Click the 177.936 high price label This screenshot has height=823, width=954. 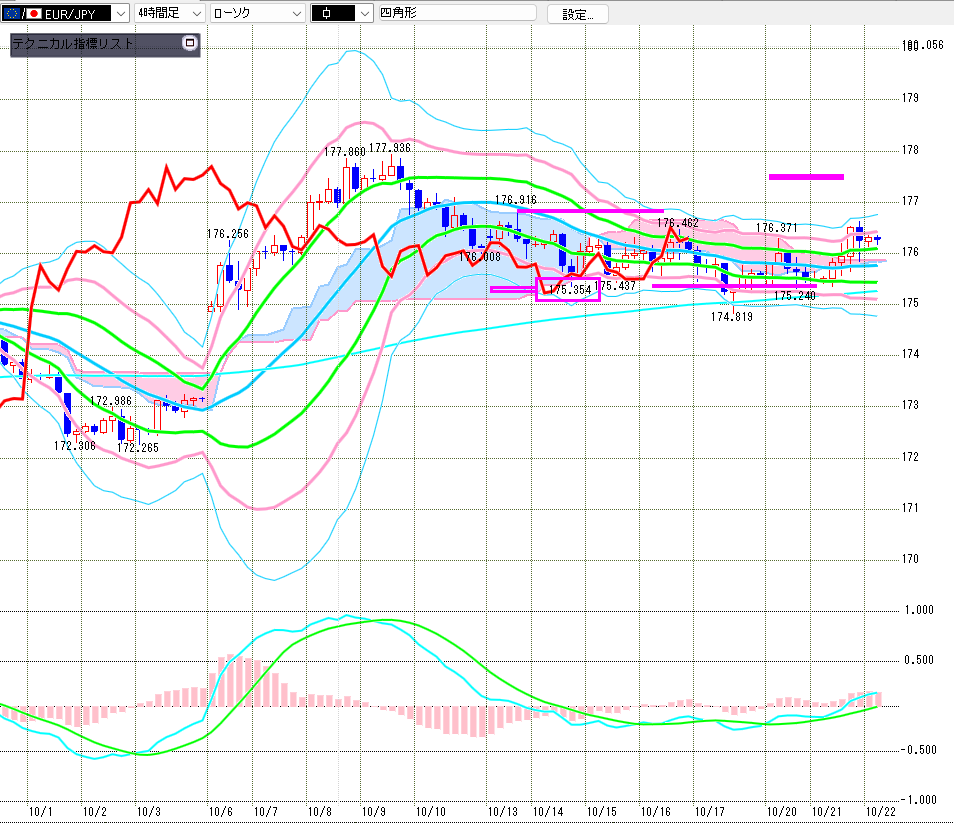pyautogui.click(x=390, y=148)
